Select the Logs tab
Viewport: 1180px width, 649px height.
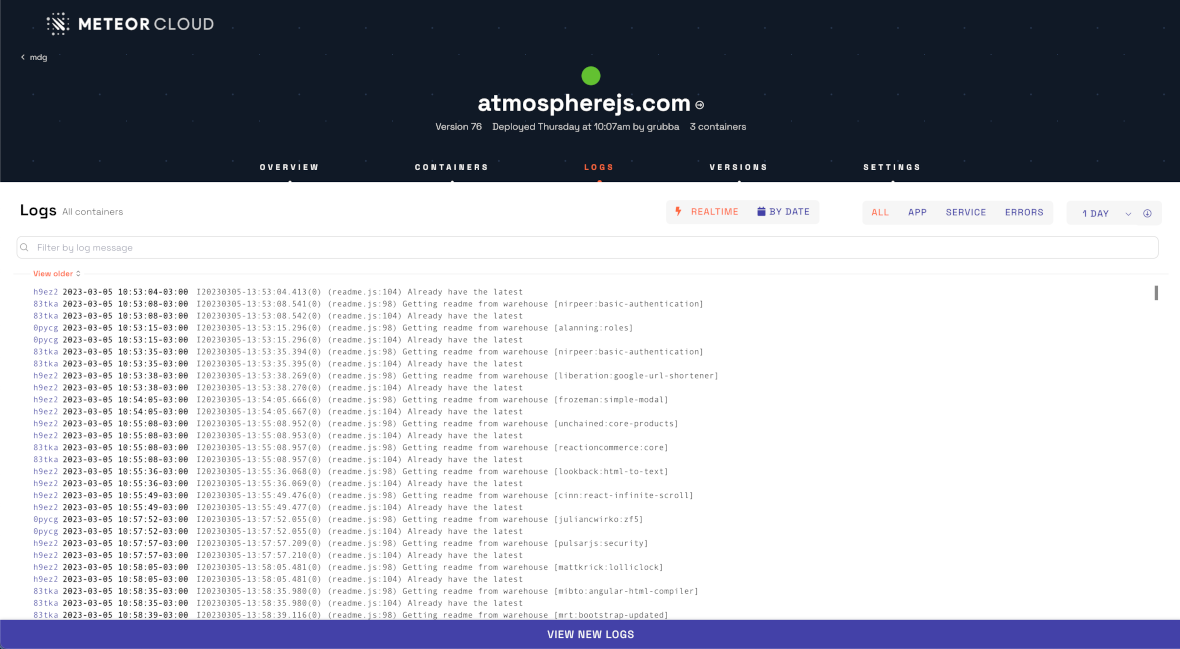(599, 167)
